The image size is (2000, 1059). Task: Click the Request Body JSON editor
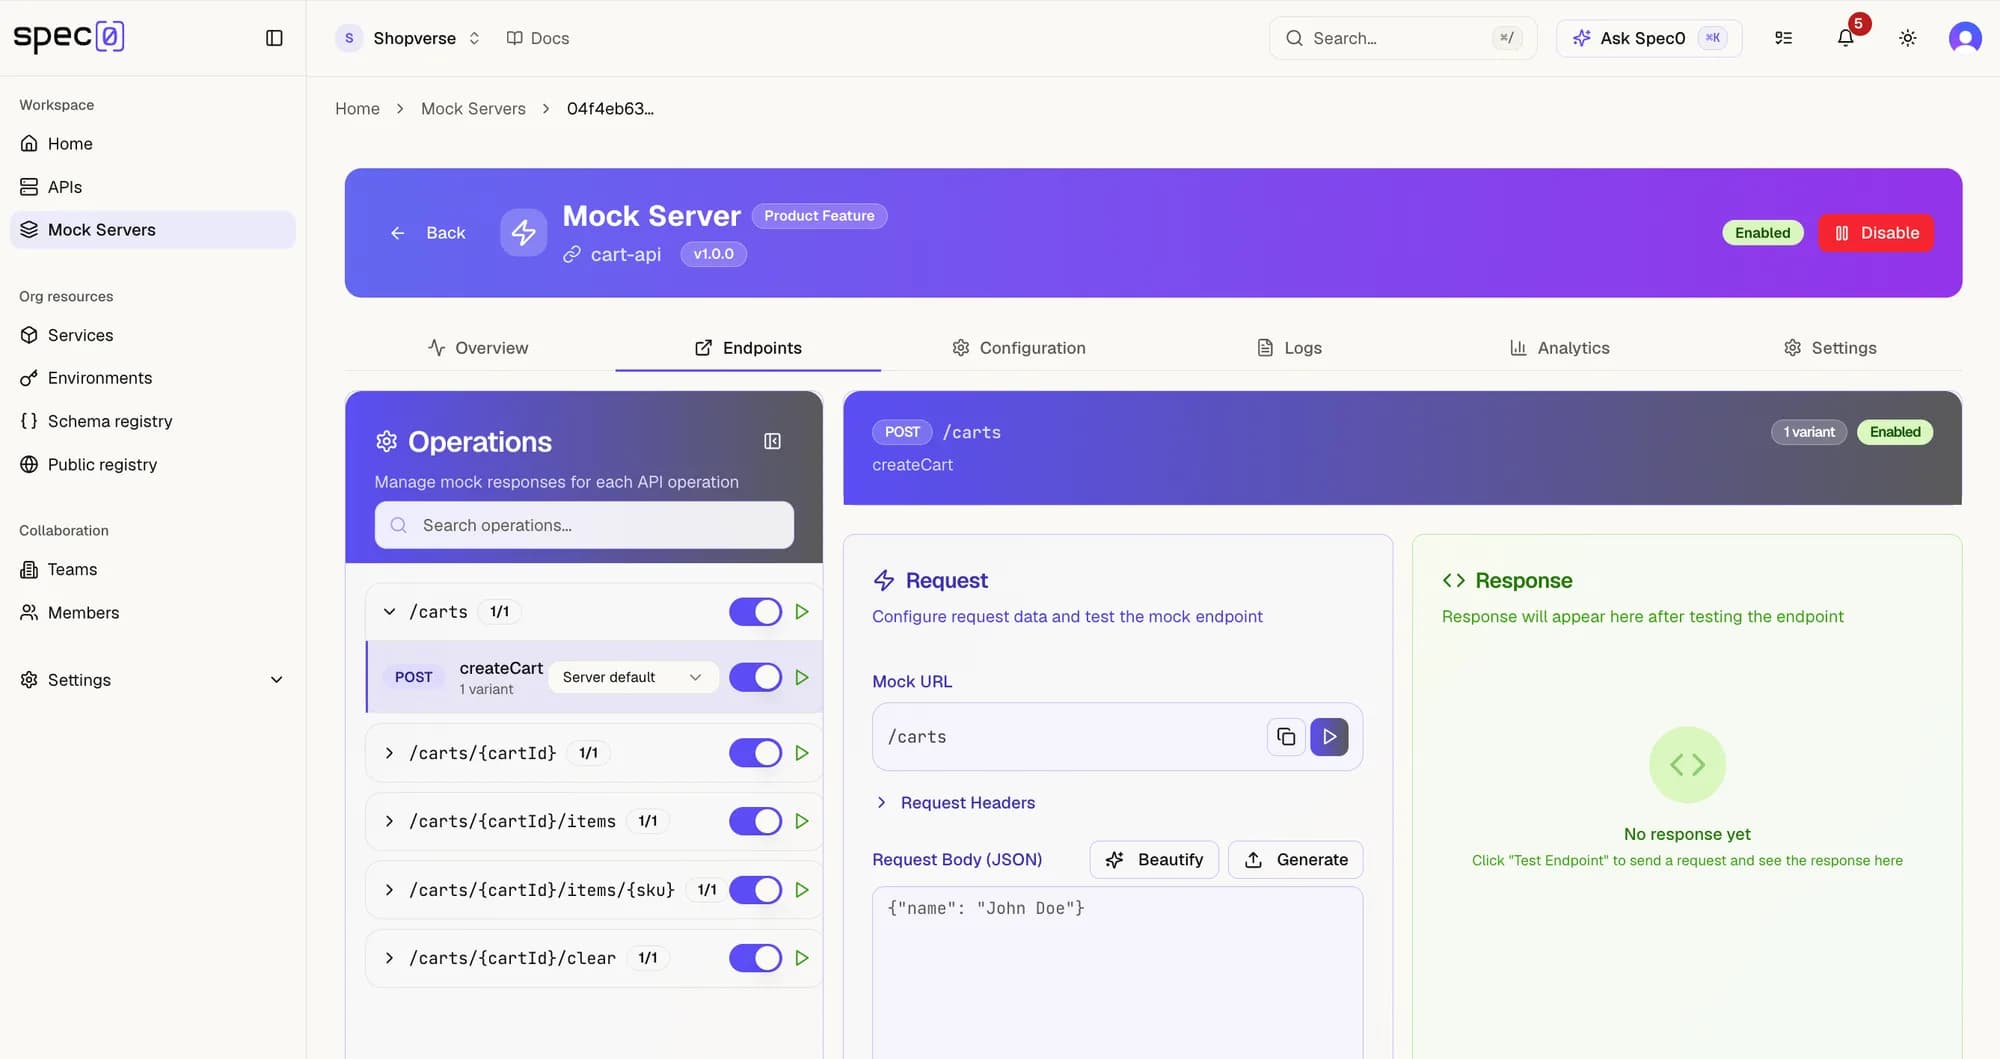click(1117, 972)
